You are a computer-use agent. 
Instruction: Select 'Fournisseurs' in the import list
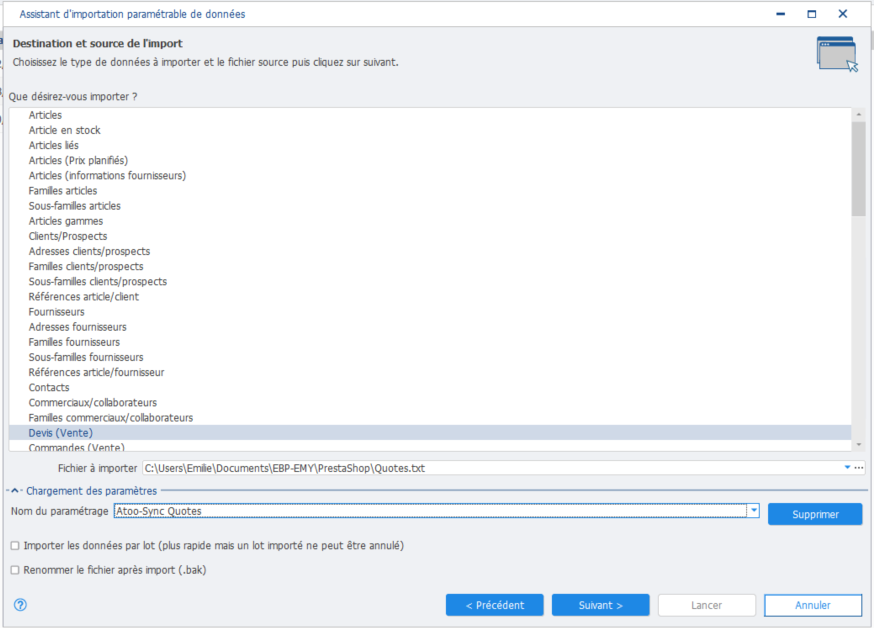point(56,312)
